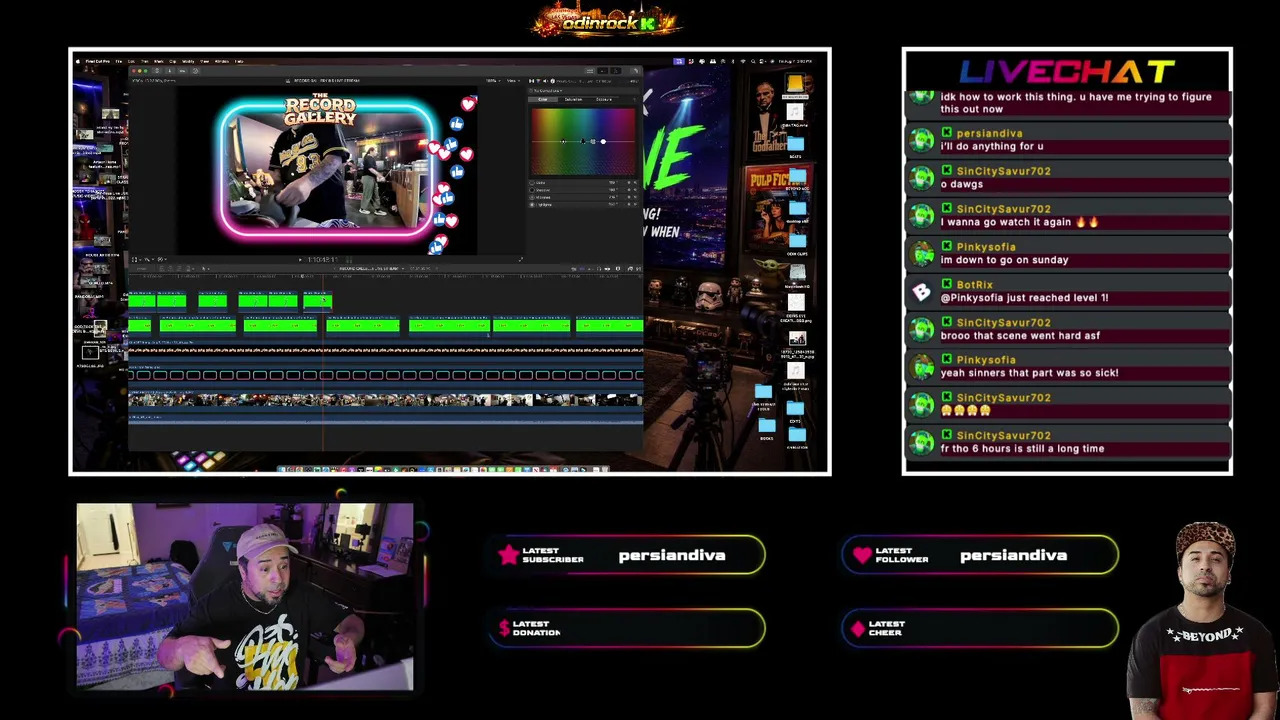Open the ODIN CLIPS folder on the desktop
Viewport: 1280px width, 720px height.
796,241
